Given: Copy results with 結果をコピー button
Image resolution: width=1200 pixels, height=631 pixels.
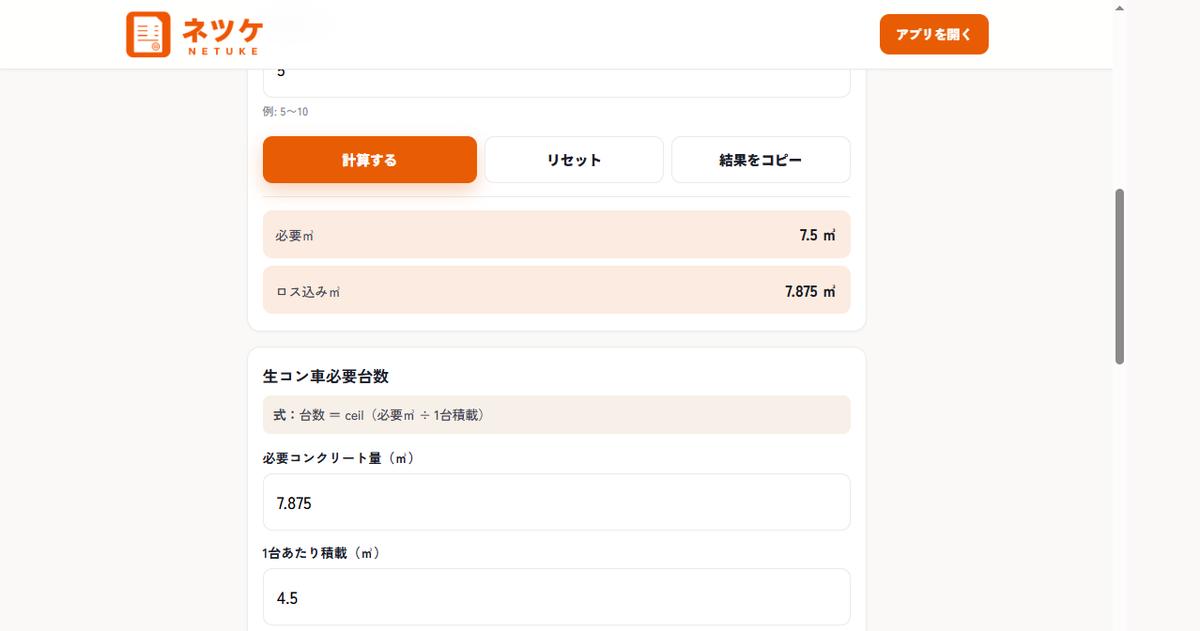Looking at the screenshot, I should pos(761,160).
